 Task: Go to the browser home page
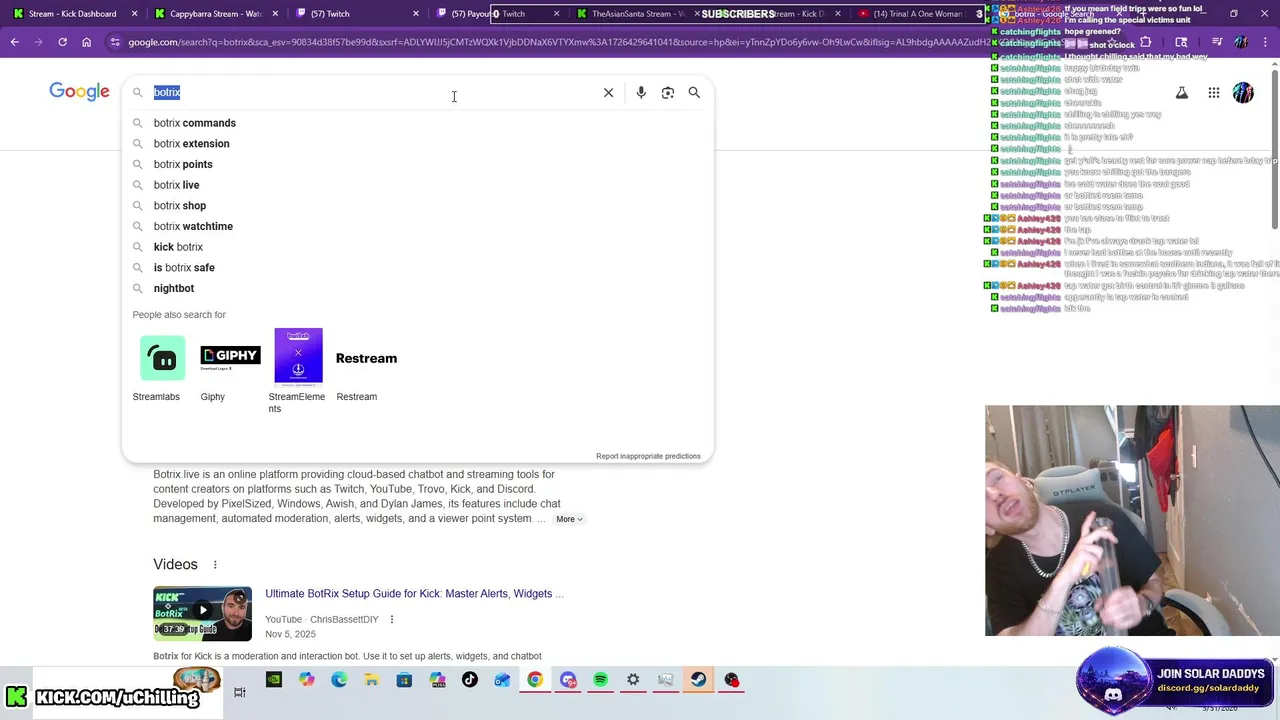[86, 42]
